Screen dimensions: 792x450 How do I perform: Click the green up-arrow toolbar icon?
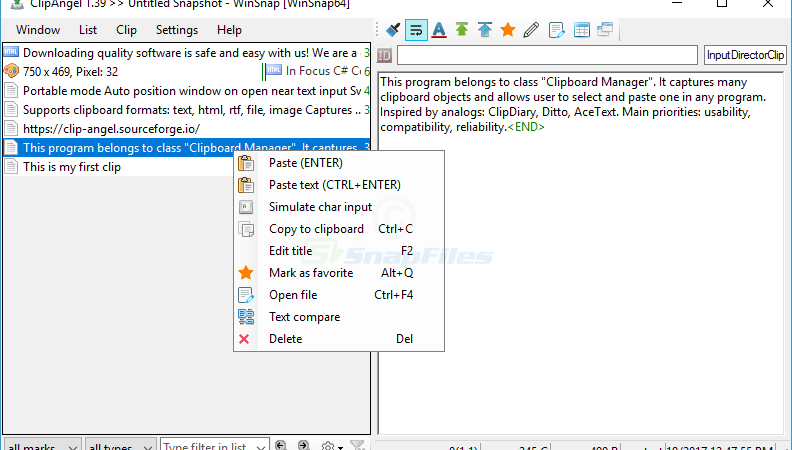pos(462,29)
